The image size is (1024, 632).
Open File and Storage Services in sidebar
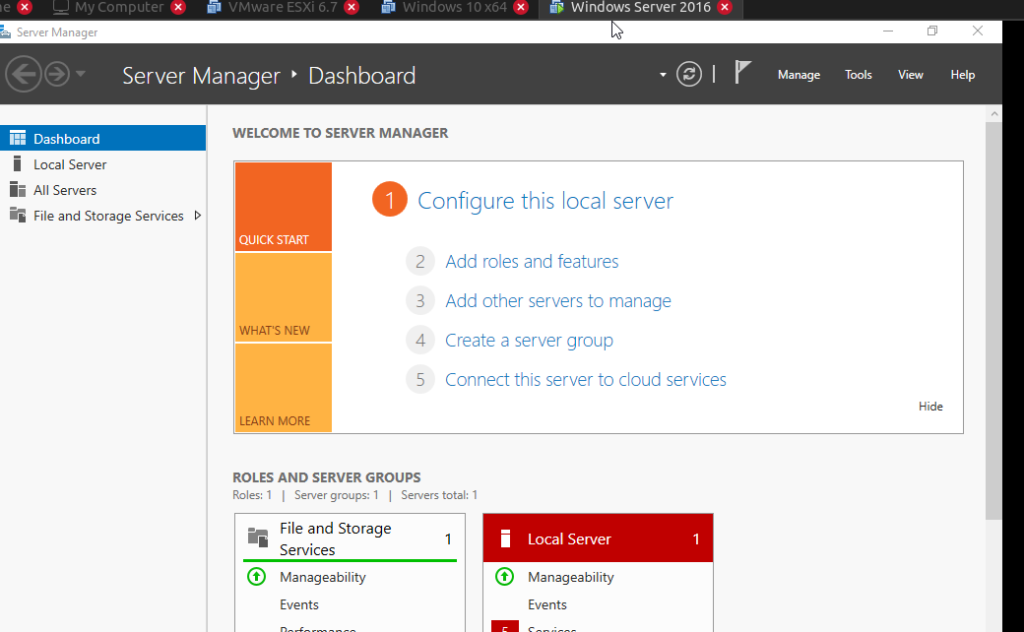[x=103, y=215]
